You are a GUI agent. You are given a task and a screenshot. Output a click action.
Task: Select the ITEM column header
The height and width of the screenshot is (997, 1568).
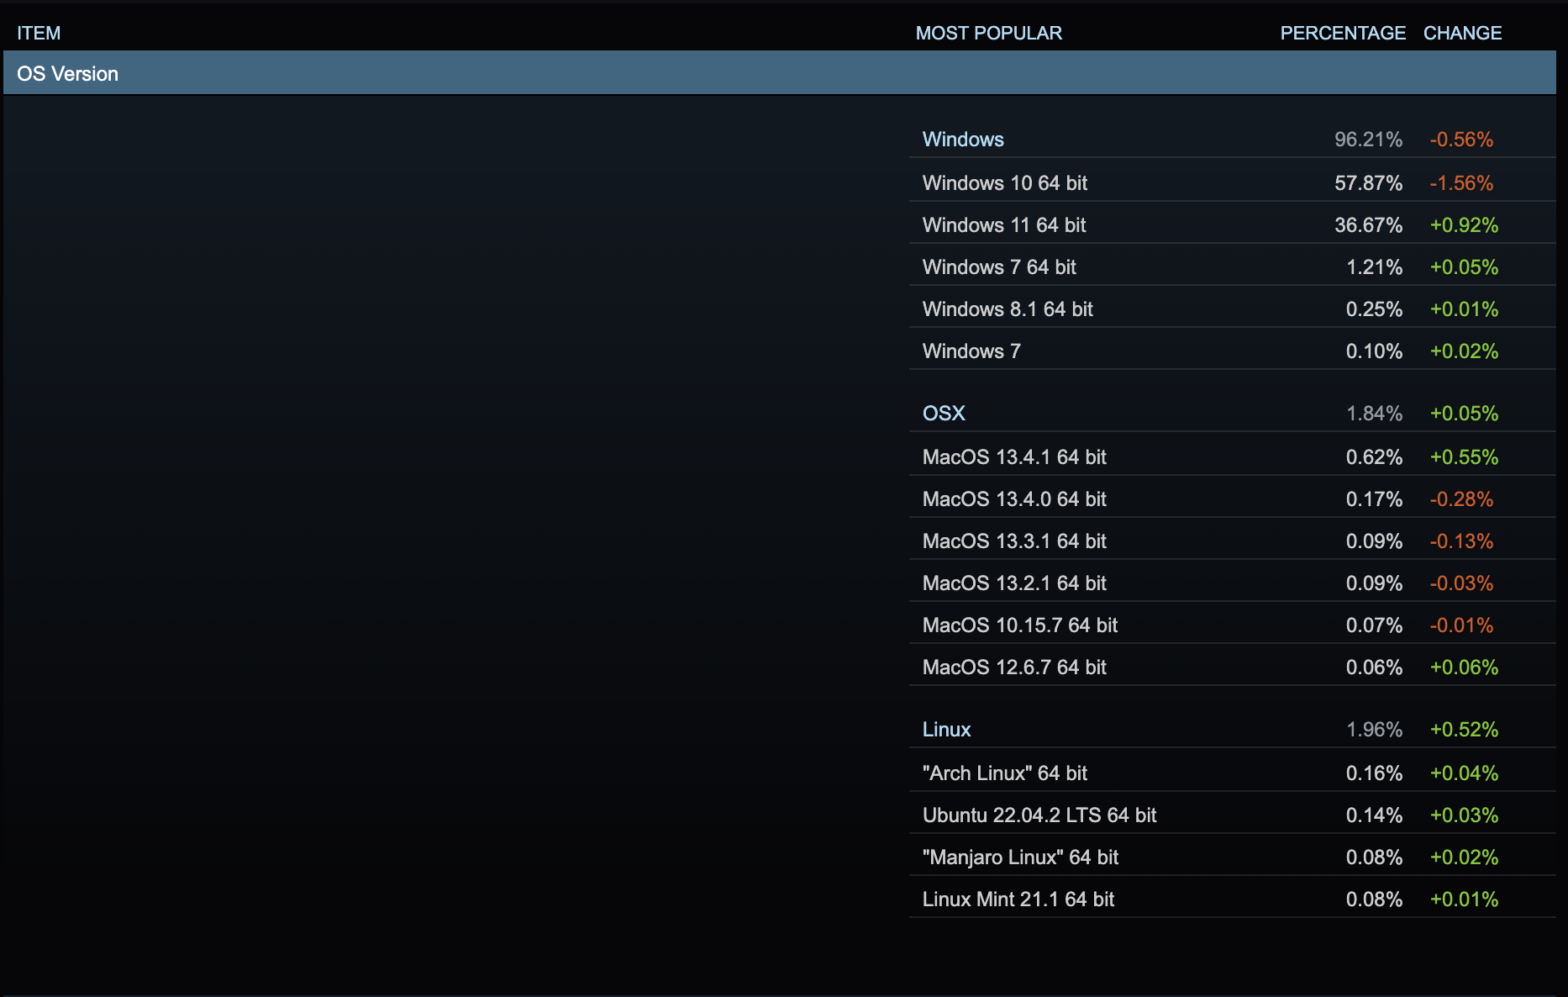(39, 33)
